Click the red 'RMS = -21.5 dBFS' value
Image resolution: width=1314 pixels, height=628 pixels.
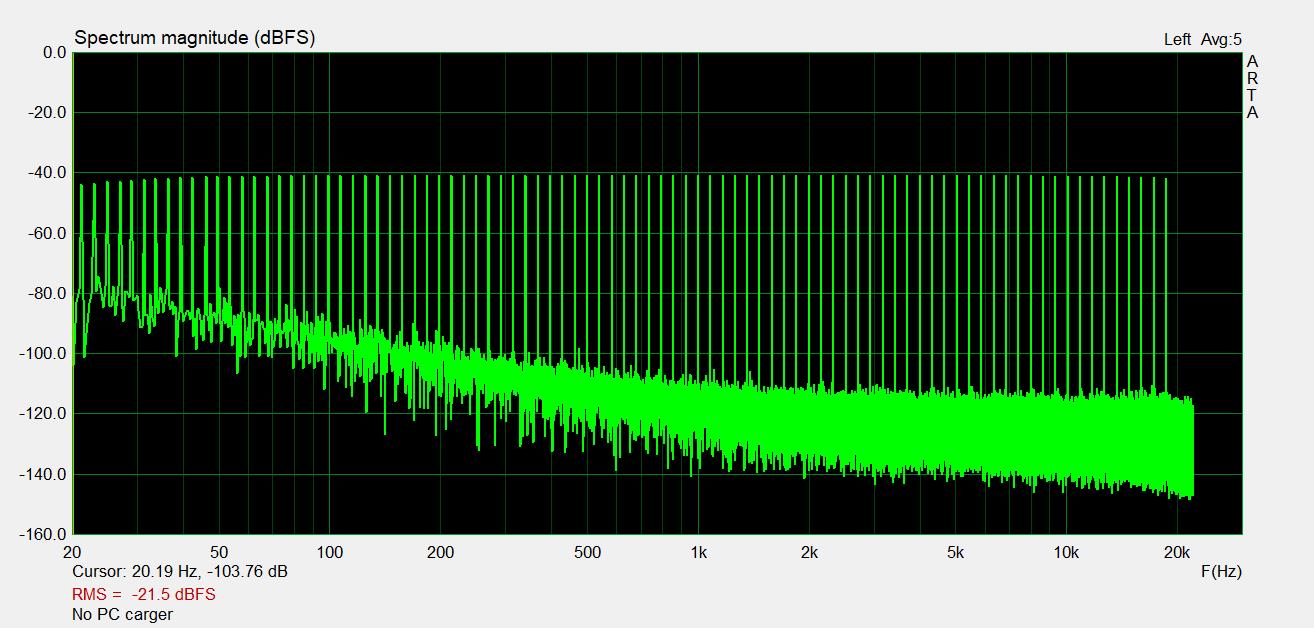tap(144, 594)
